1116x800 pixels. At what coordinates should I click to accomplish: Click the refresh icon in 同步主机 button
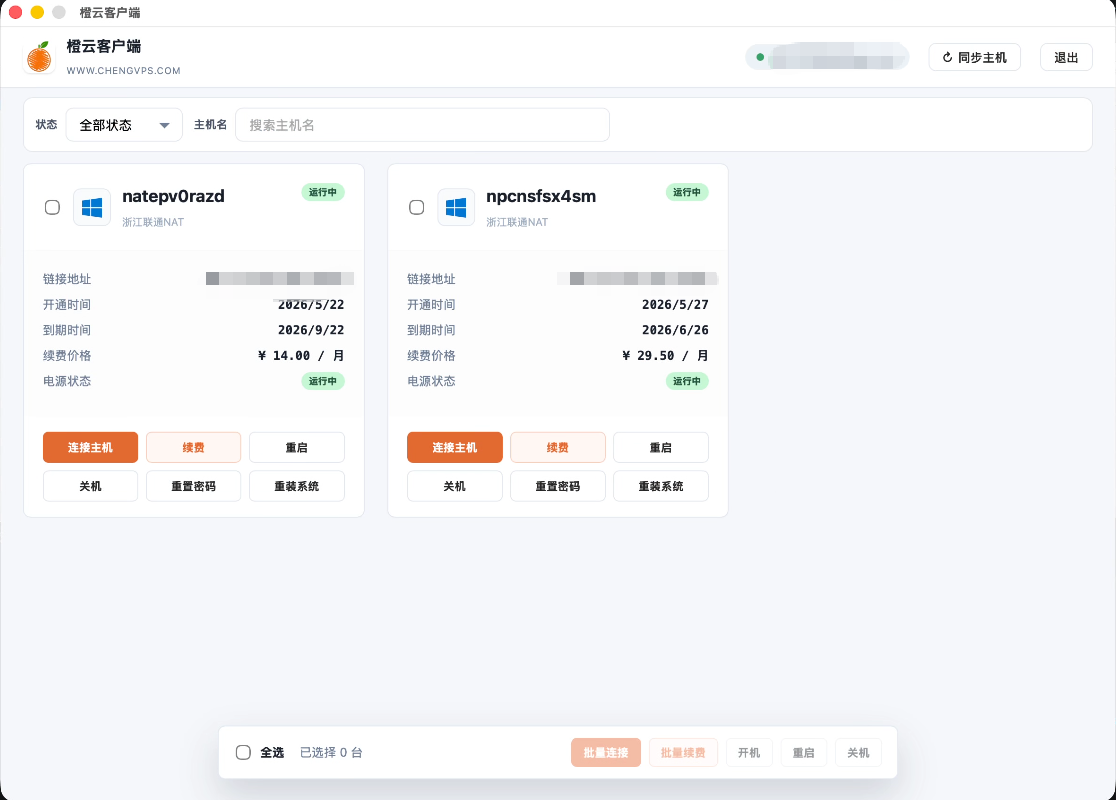click(947, 58)
